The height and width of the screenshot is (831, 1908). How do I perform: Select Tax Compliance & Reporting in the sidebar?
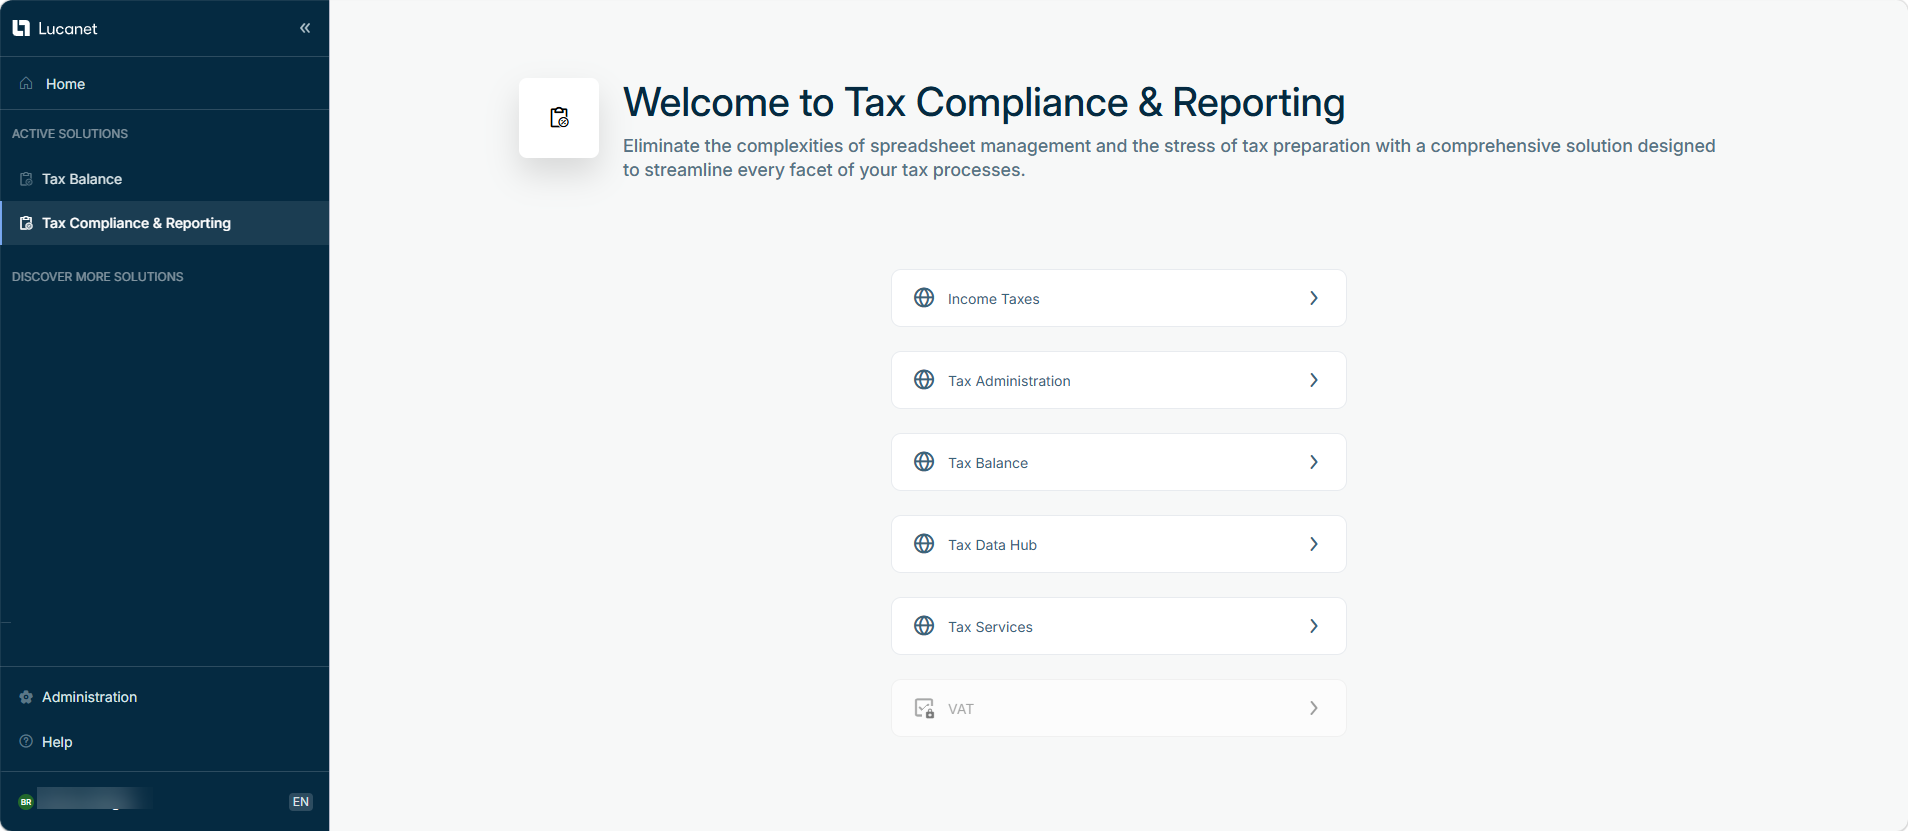(164, 223)
